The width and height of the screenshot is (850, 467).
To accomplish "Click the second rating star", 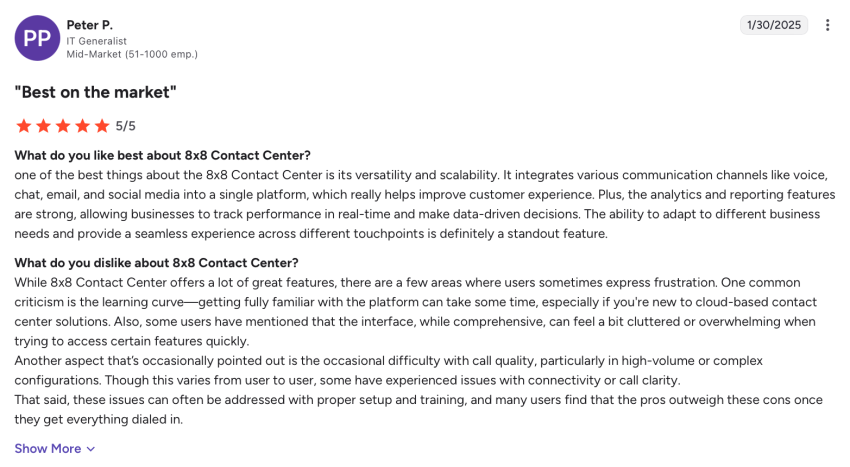I will pos(43,126).
